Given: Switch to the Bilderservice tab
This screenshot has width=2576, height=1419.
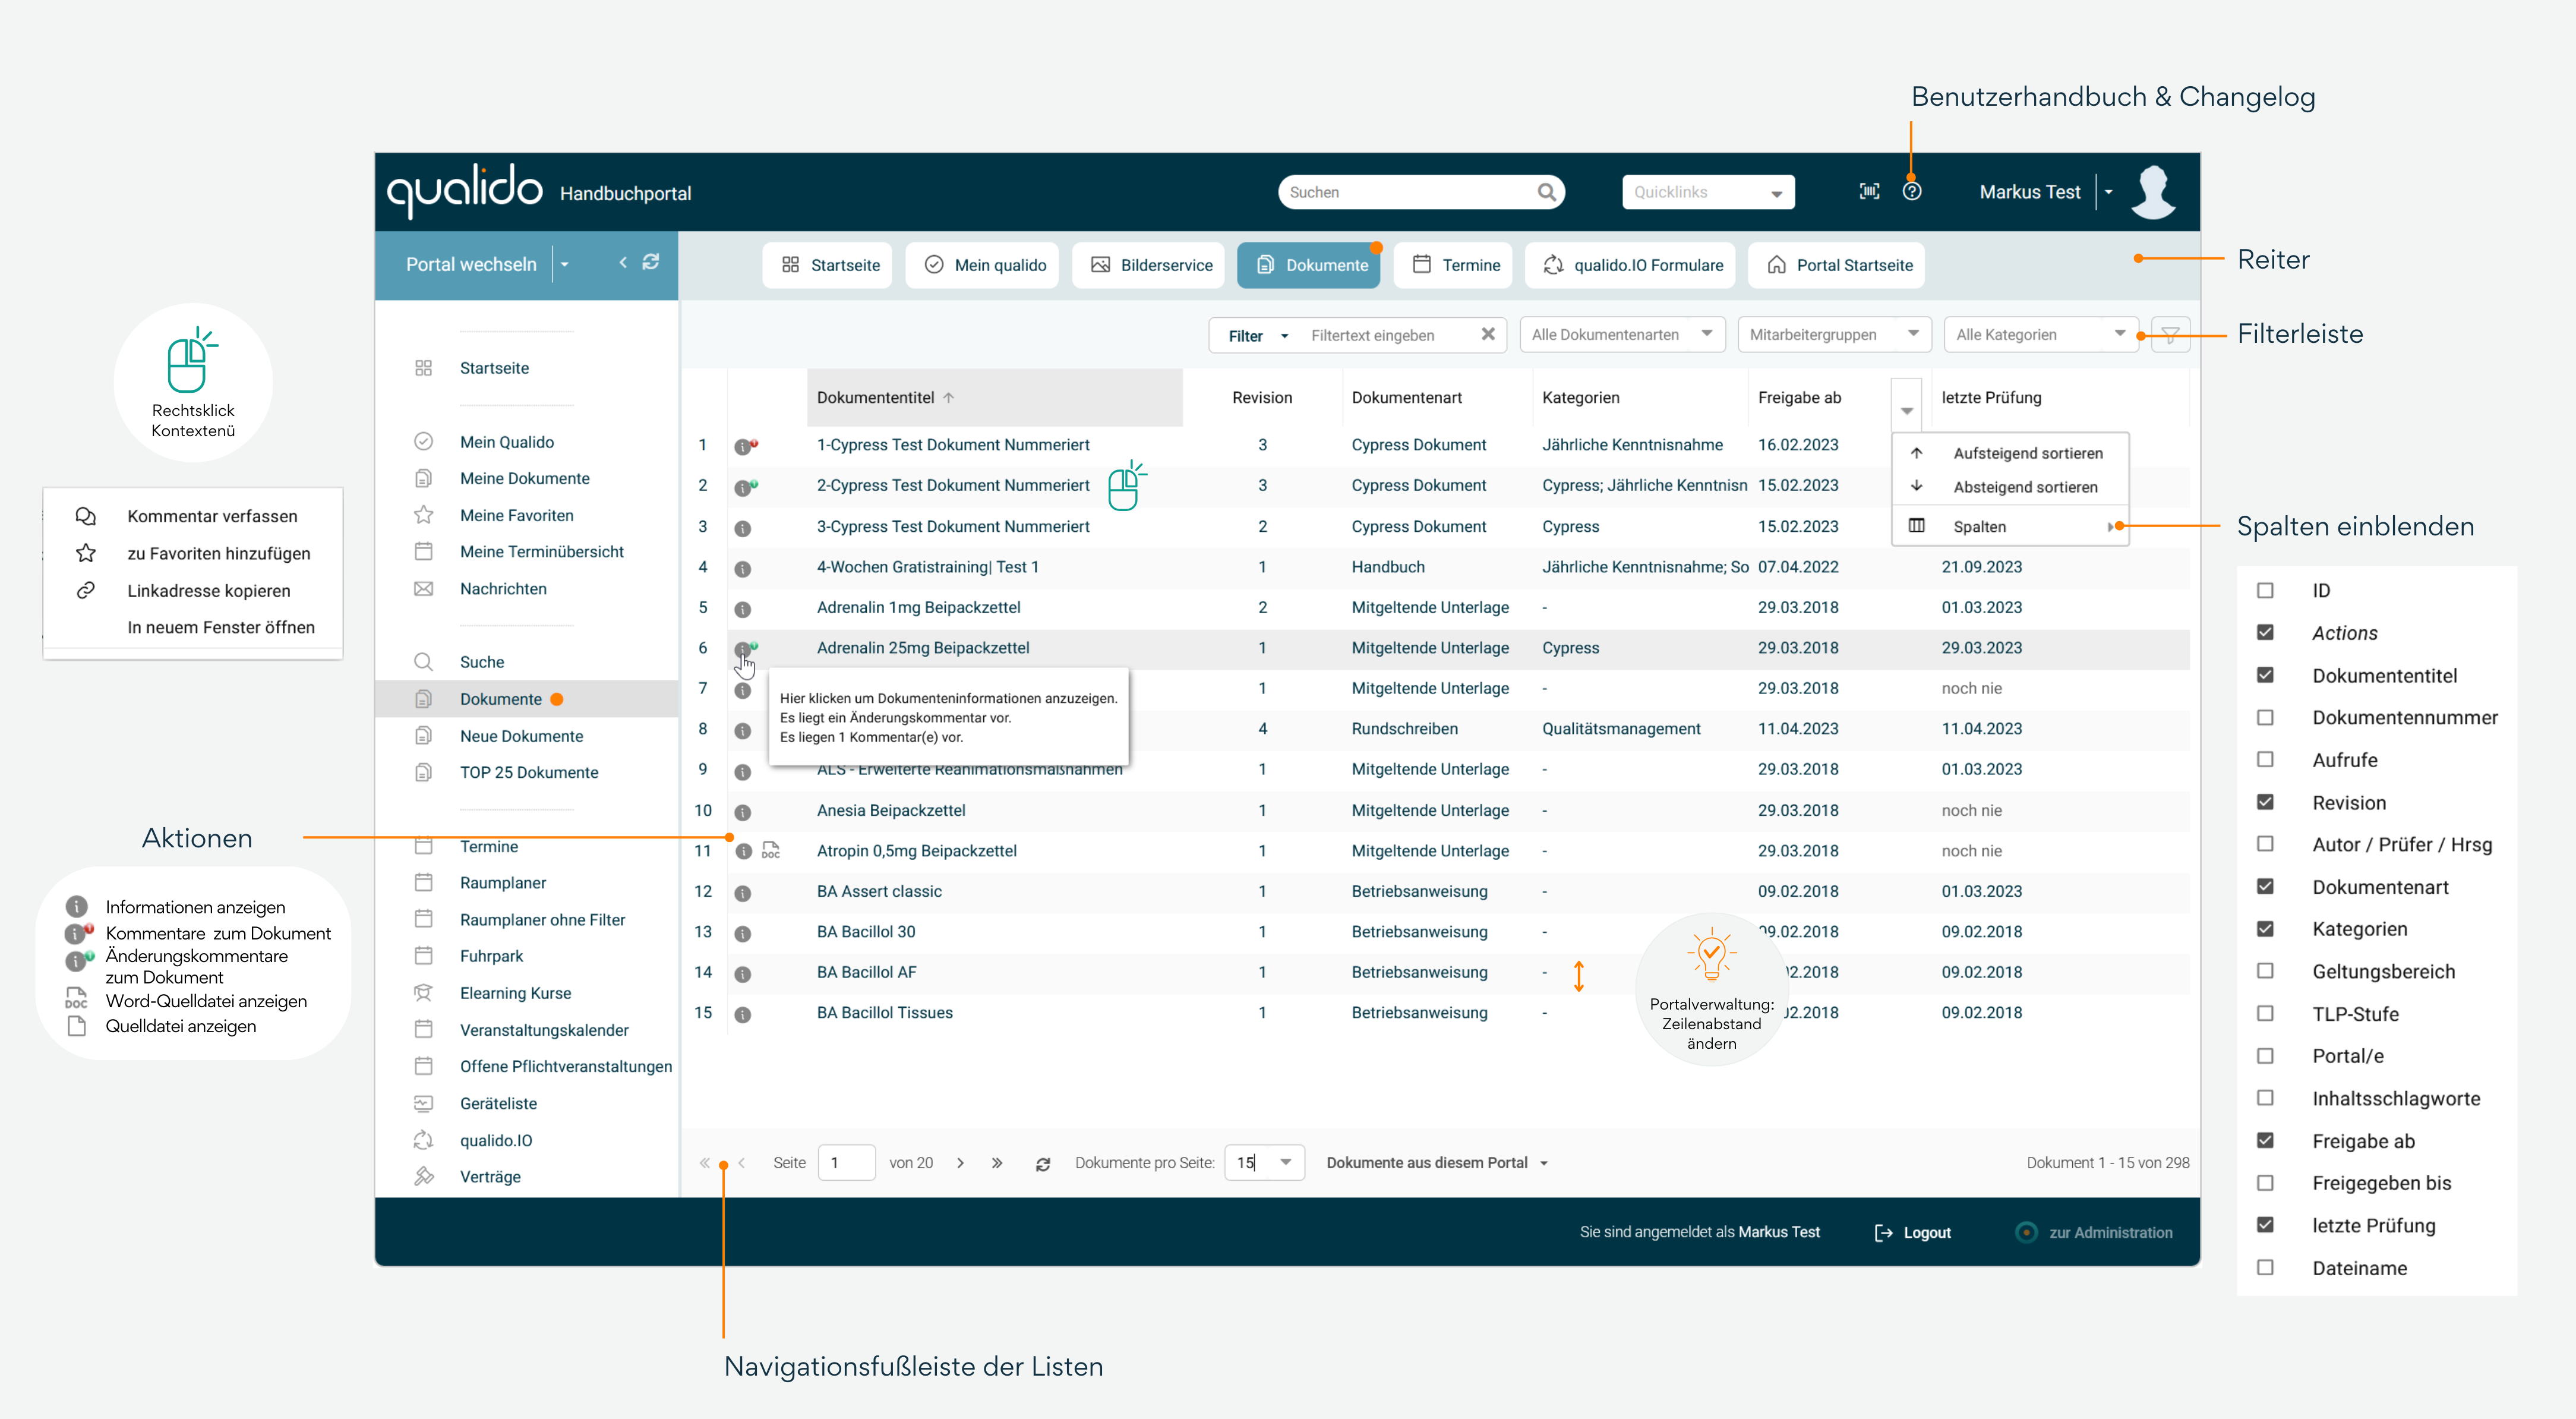Looking at the screenshot, I should point(1148,265).
